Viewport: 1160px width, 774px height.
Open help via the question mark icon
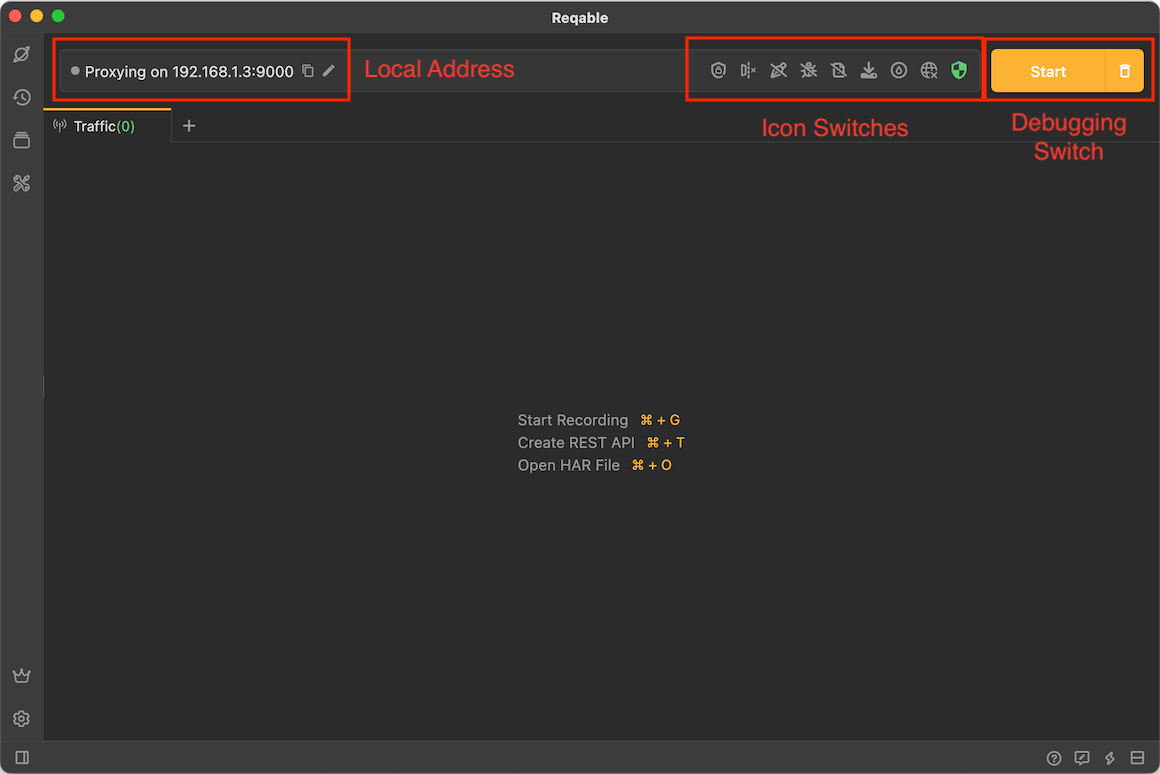(1053, 758)
